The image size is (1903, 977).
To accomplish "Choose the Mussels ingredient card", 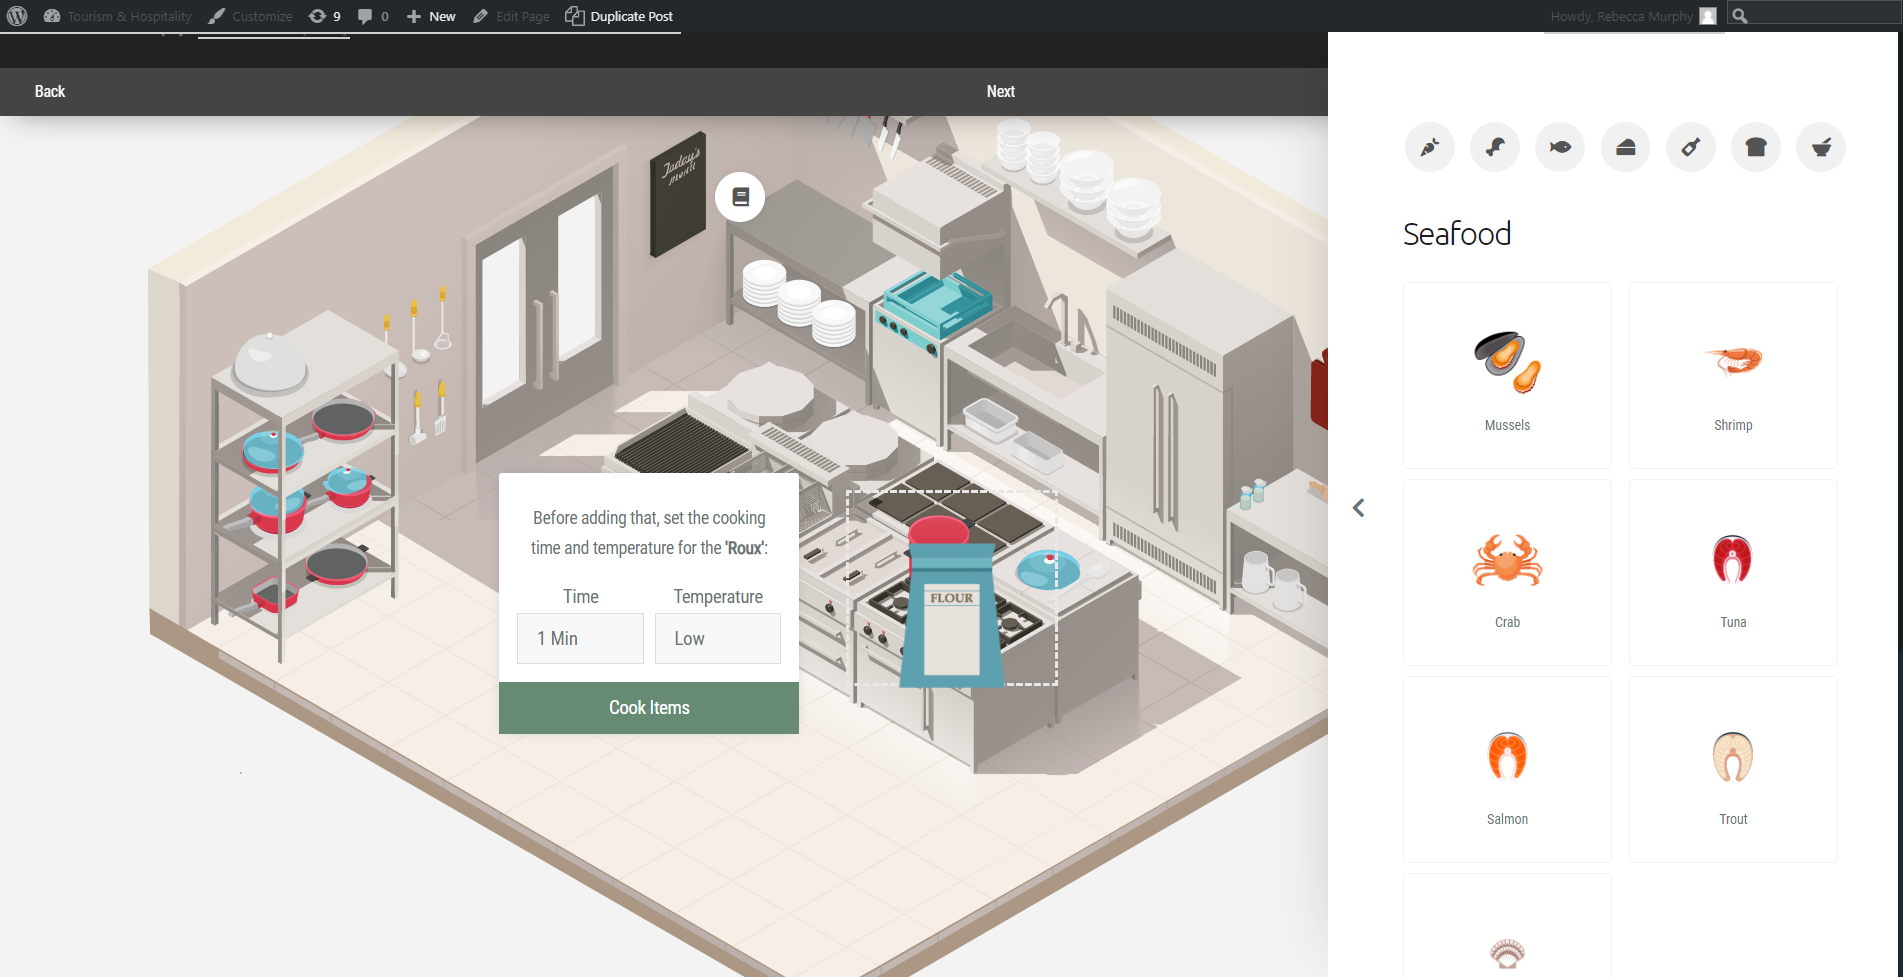I will (1507, 375).
